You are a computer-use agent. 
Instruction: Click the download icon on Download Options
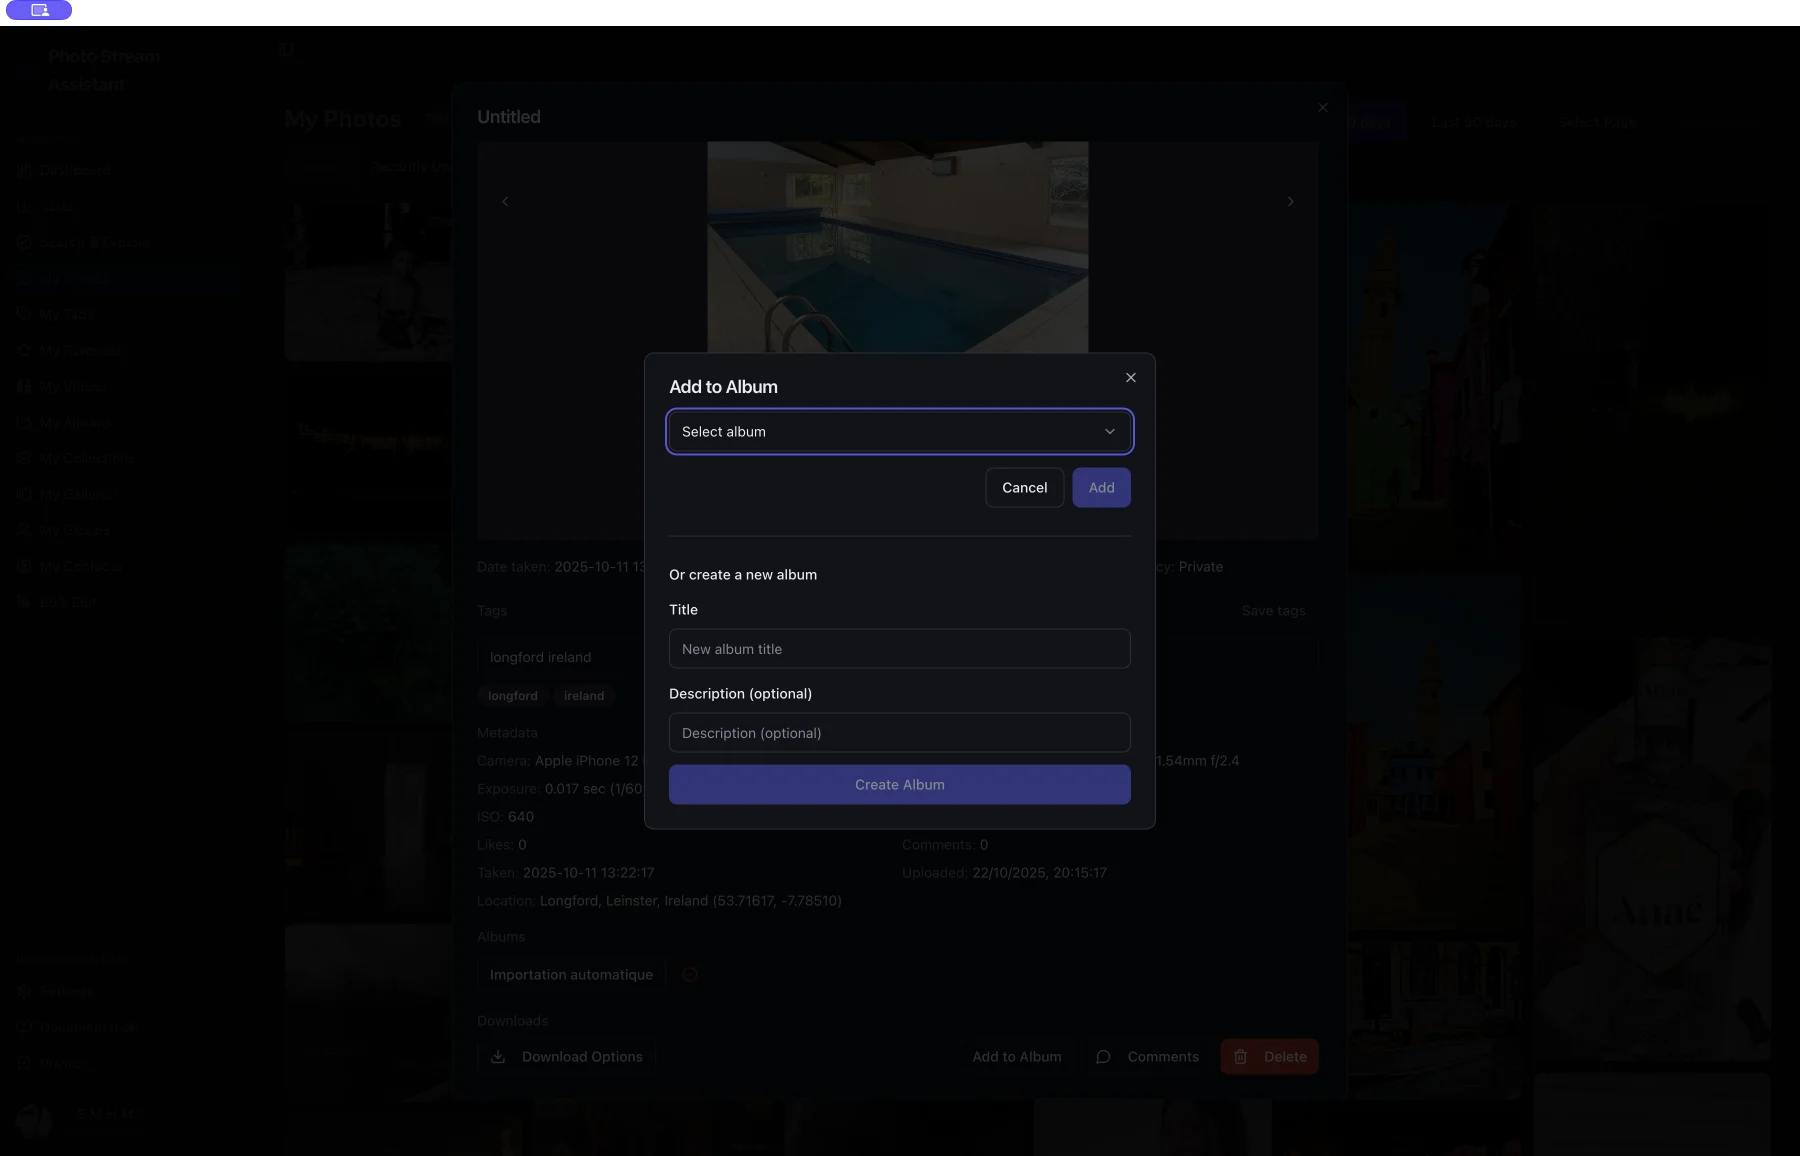(498, 1057)
